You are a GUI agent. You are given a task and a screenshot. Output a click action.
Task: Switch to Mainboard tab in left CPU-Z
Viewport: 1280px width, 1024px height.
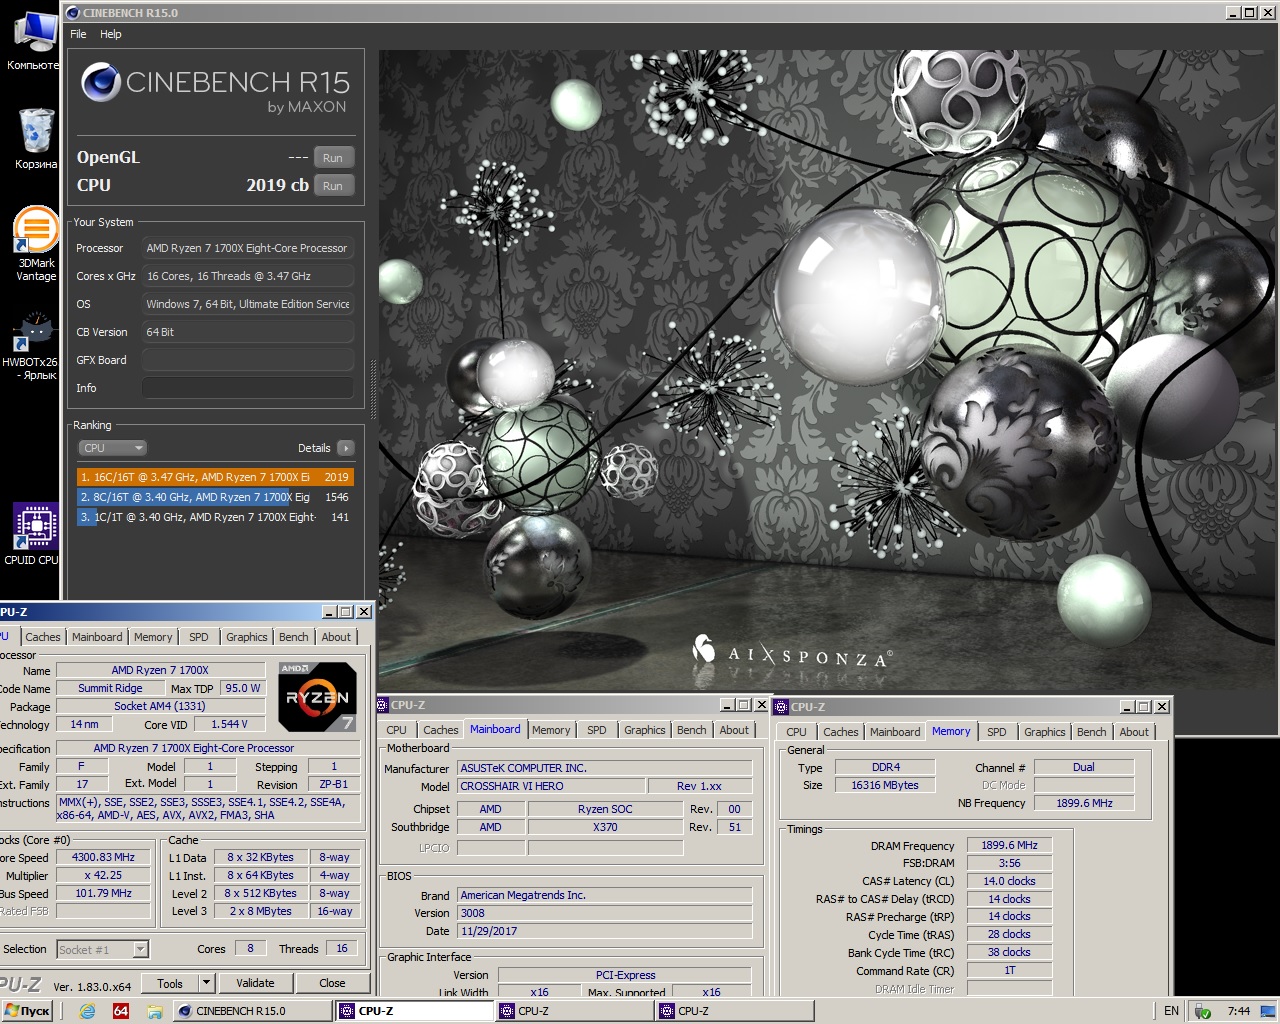point(97,637)
